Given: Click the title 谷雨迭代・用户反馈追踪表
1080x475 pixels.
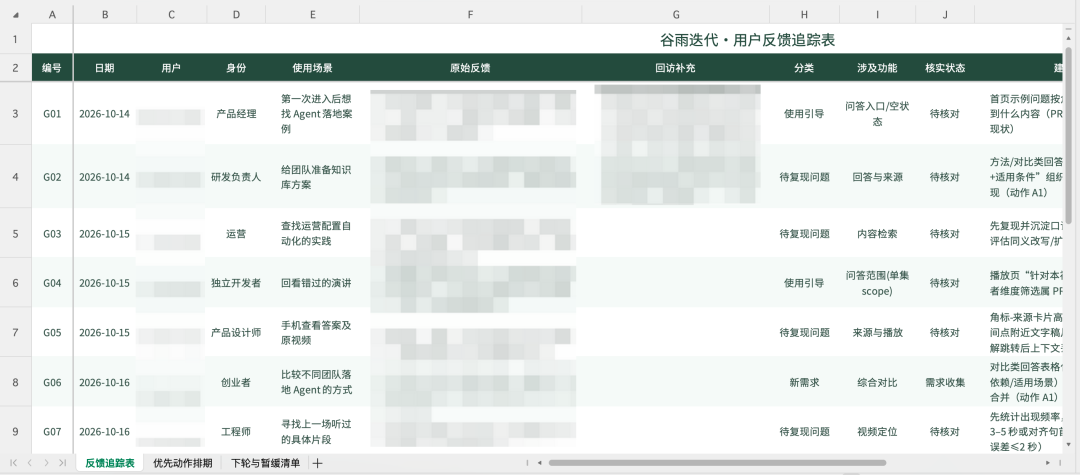Looking at the screenshot, I should coord(747,40).
